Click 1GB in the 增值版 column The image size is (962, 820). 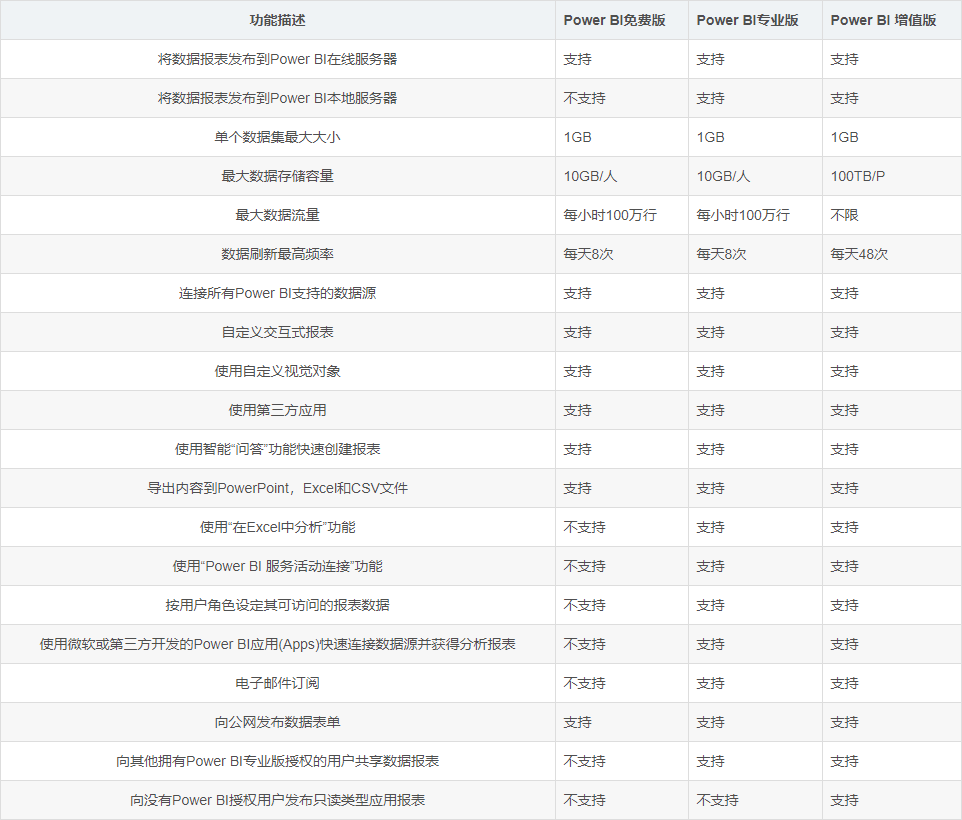[844, 137]
